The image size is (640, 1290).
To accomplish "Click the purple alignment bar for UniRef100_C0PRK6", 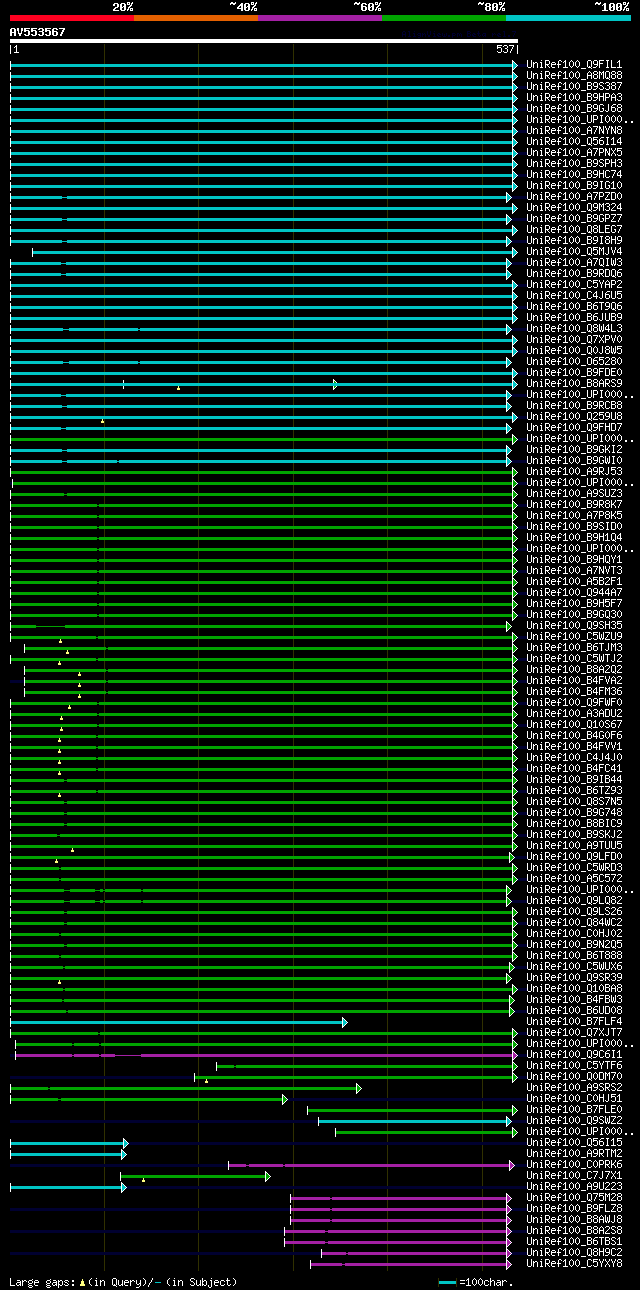I will [372, 1165].
